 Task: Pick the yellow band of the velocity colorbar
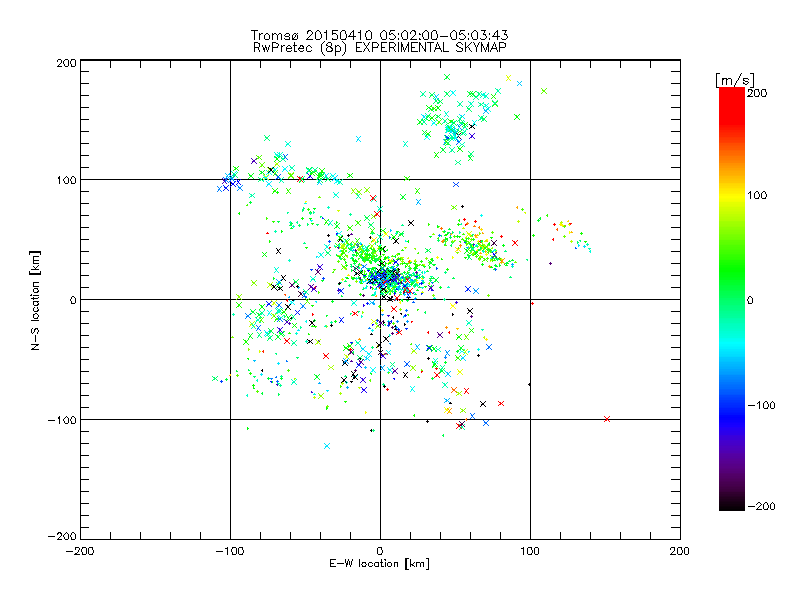click(732, 196)
